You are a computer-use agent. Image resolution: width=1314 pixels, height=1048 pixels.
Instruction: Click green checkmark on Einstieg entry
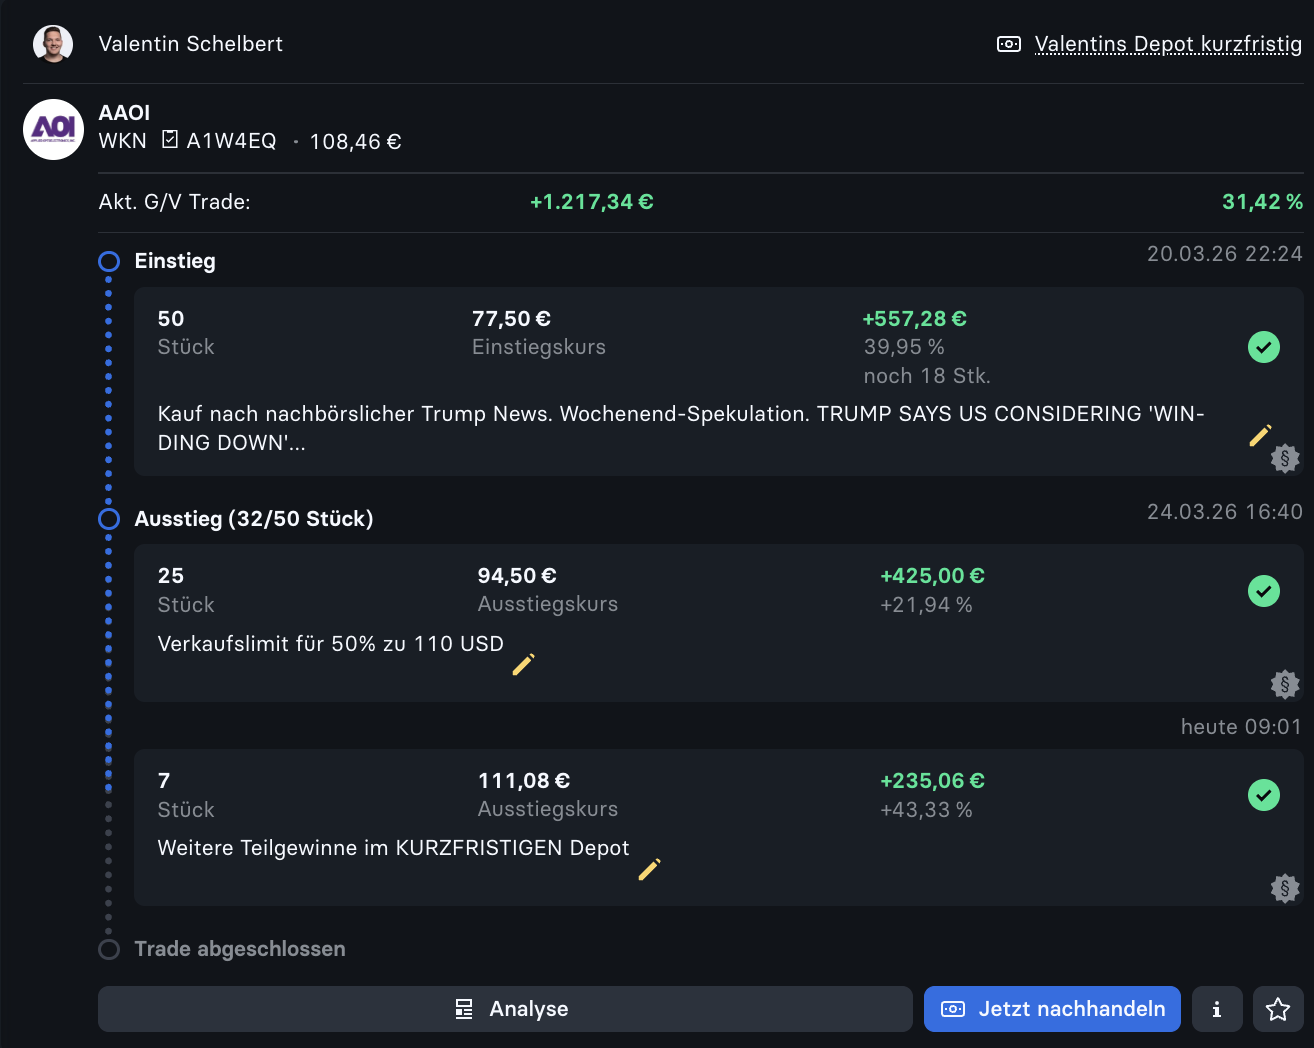coord(1263,347)
